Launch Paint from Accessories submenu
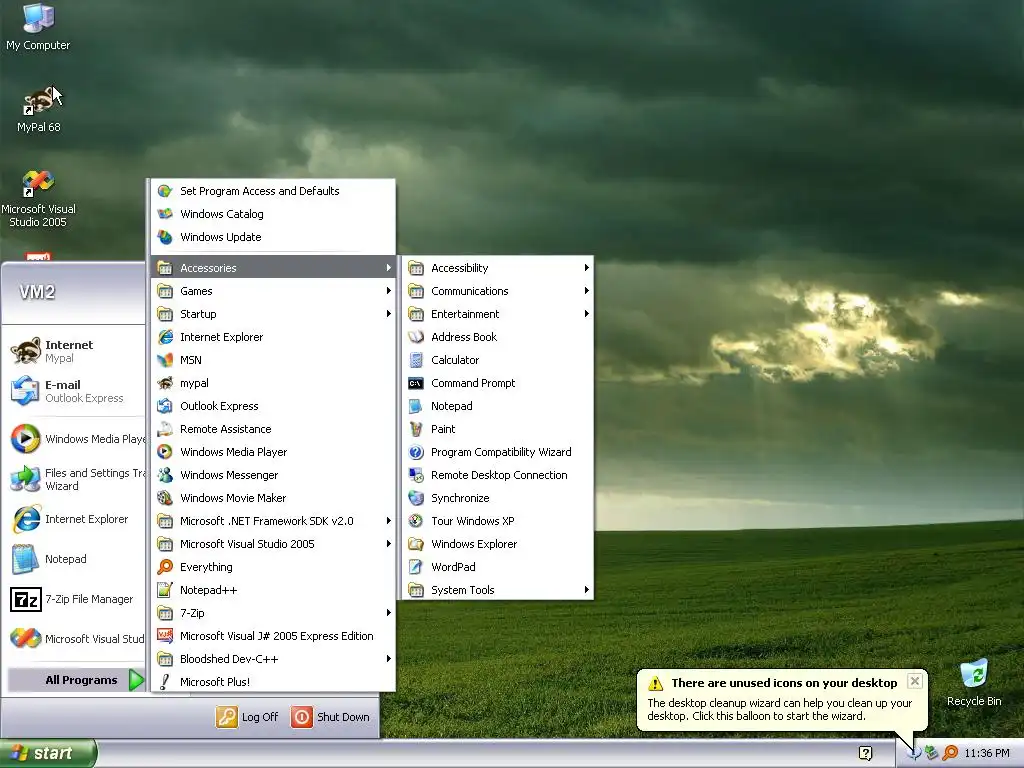This screenshot has width=1024, height=768. 498,429
